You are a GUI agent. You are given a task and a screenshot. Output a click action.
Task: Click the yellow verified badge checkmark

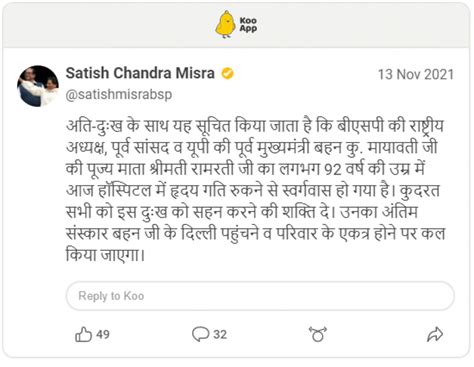tap(228, 73)
